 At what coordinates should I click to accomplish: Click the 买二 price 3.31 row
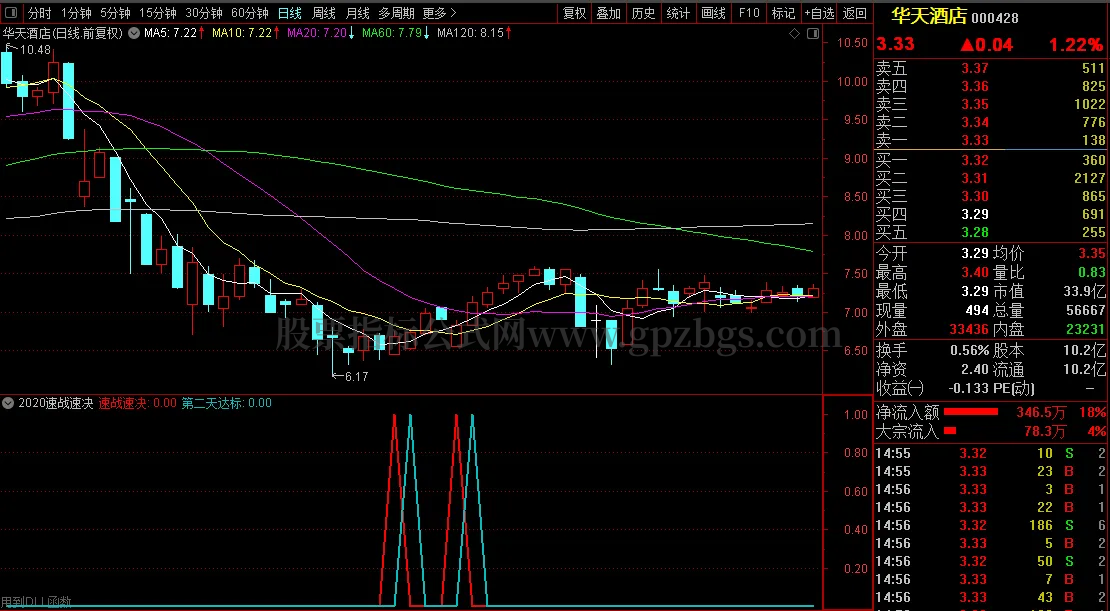point(991,178)
